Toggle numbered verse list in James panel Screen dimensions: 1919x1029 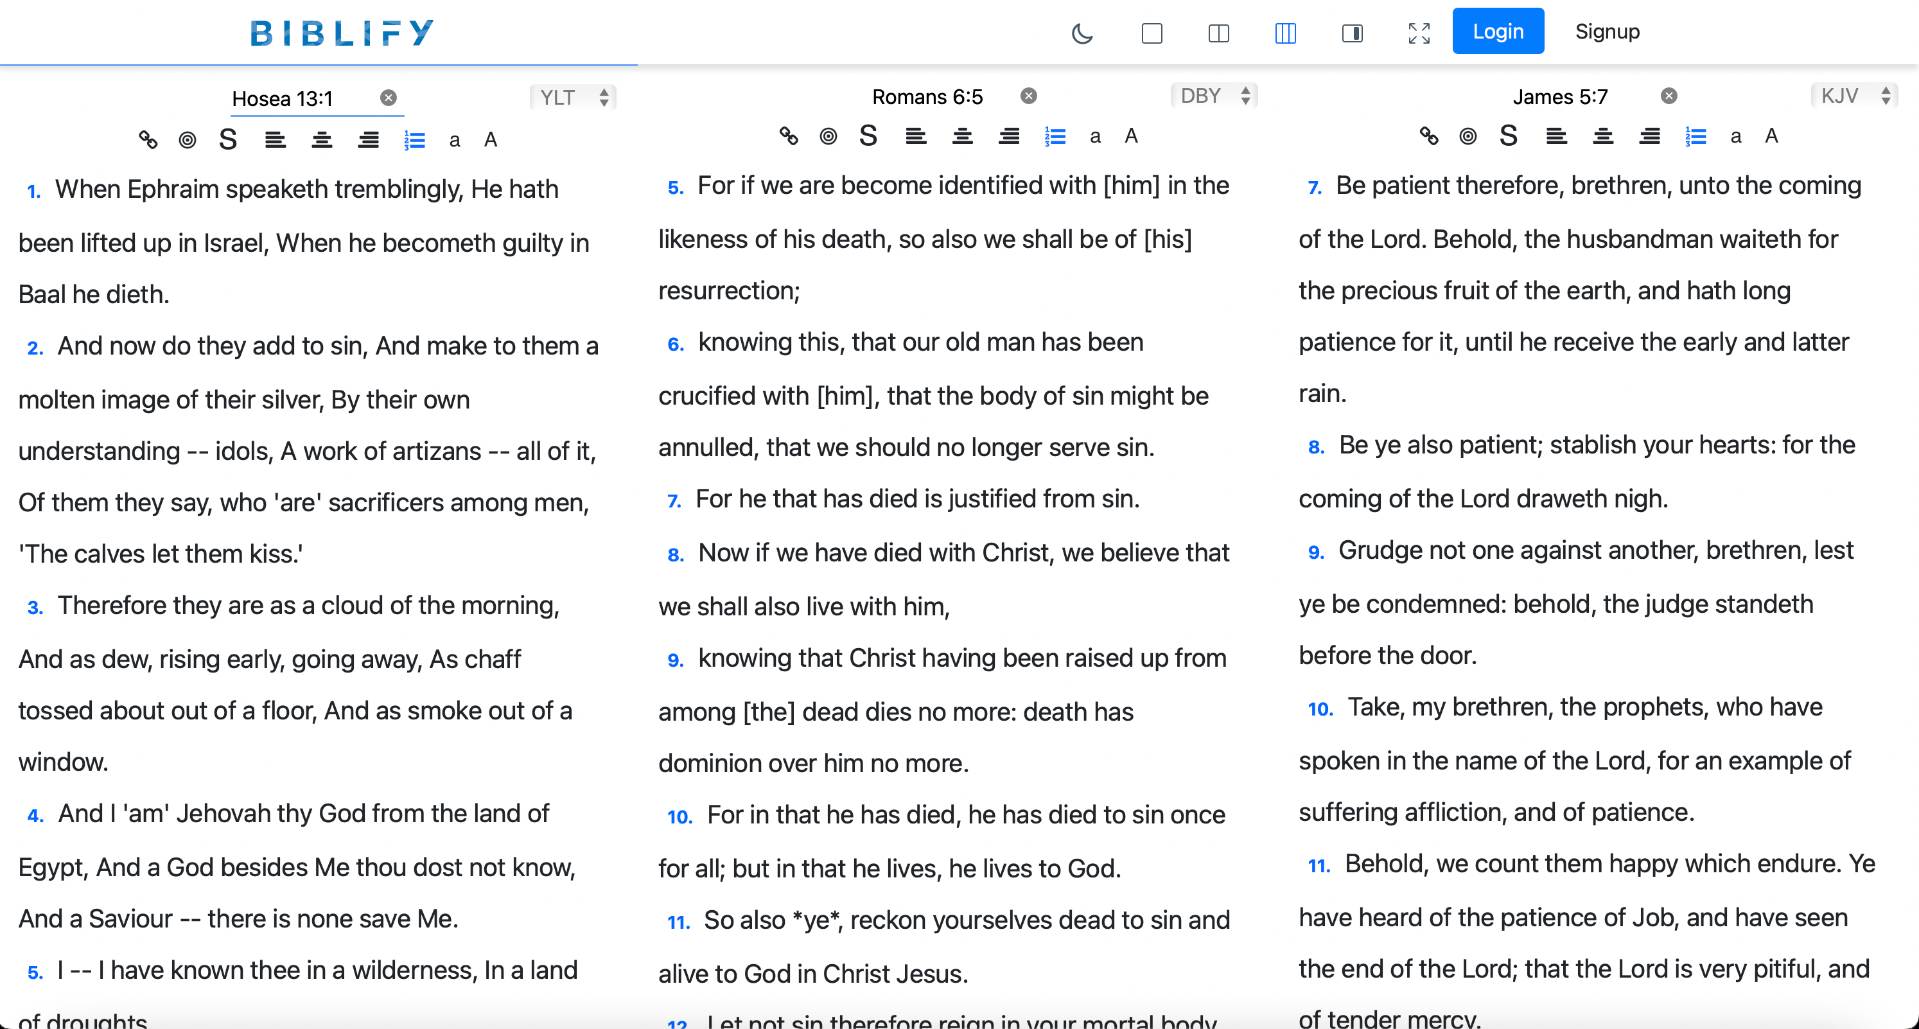pos(1696,136)
